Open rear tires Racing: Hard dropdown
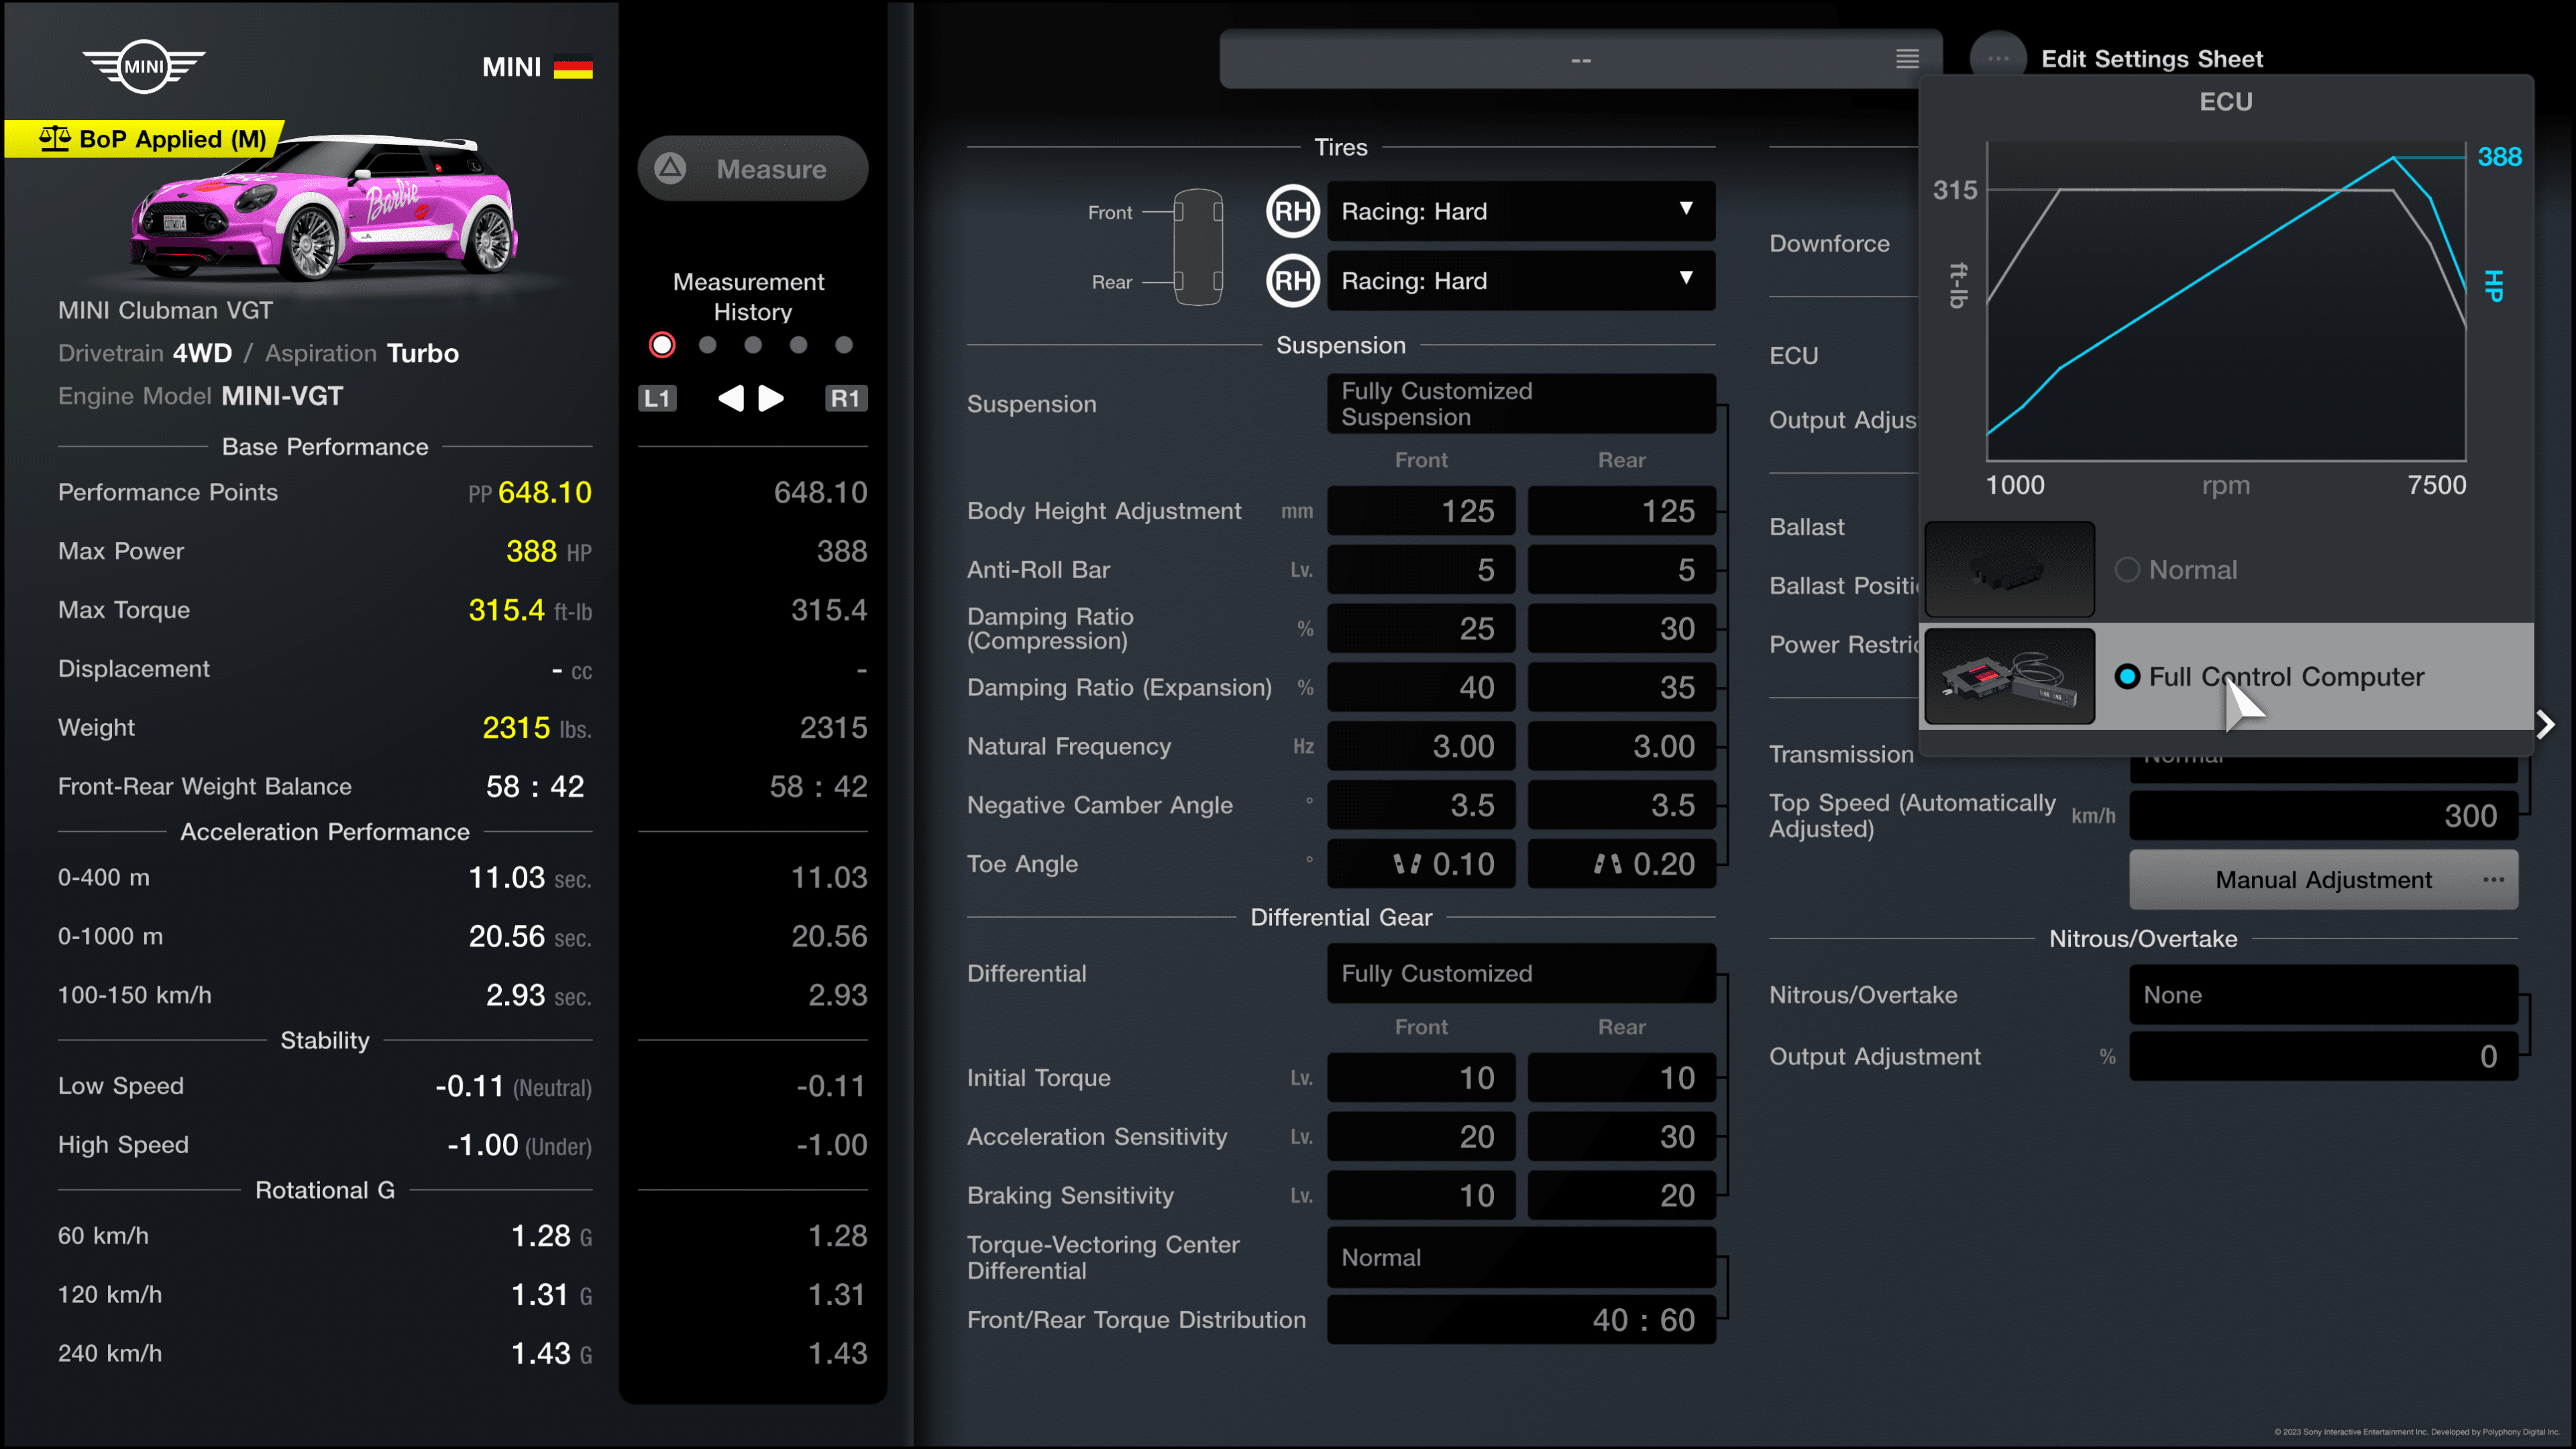This screenshot has height=1449, width=2576. [x=1520, y=281]
